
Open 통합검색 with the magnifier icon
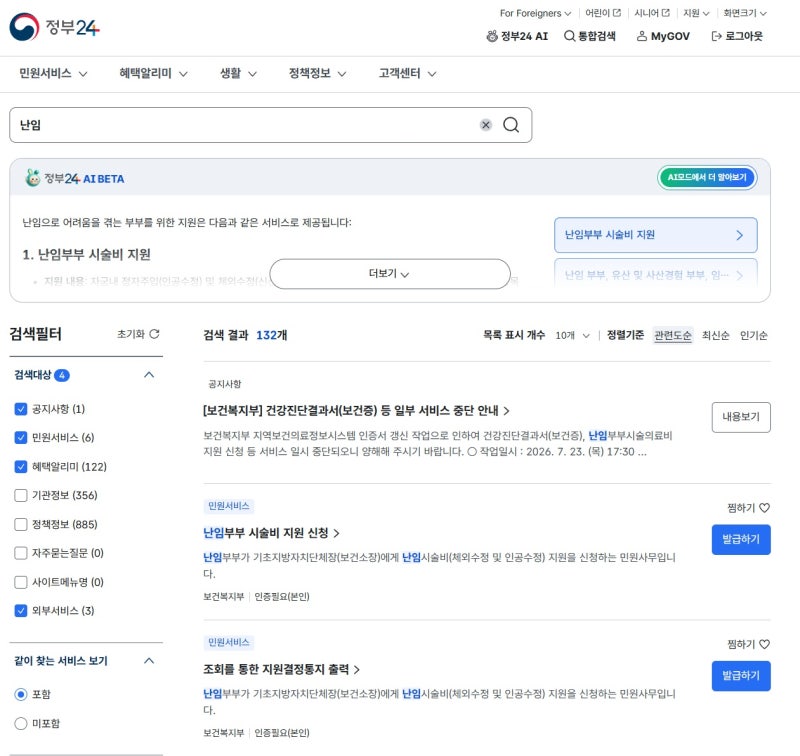[590, 36]
